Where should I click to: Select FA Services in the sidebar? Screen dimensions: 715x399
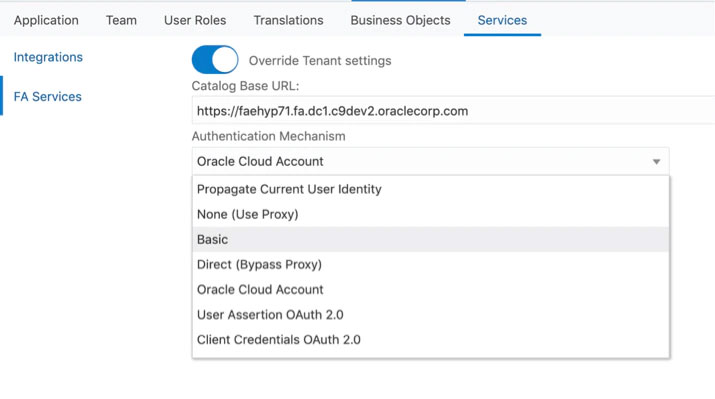(47, 97)
